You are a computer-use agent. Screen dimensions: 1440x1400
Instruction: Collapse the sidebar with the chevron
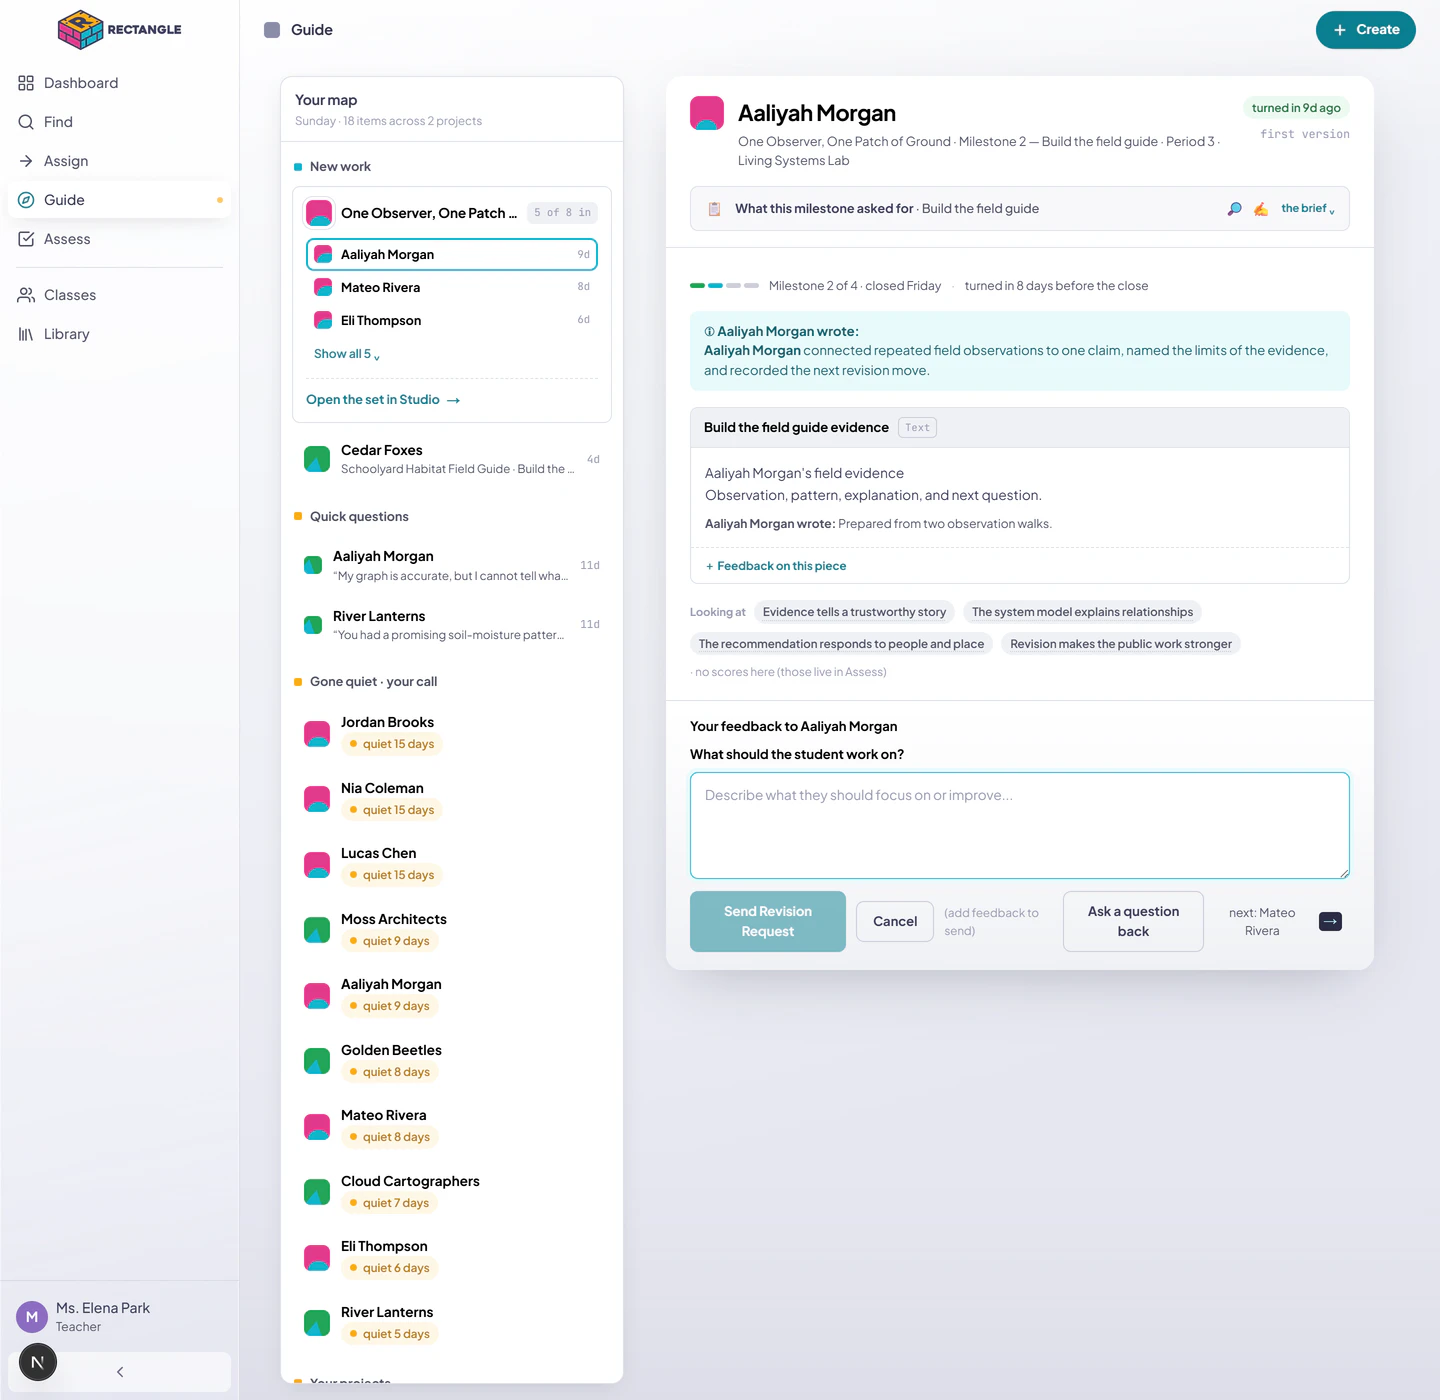(x=120, y=1372)
